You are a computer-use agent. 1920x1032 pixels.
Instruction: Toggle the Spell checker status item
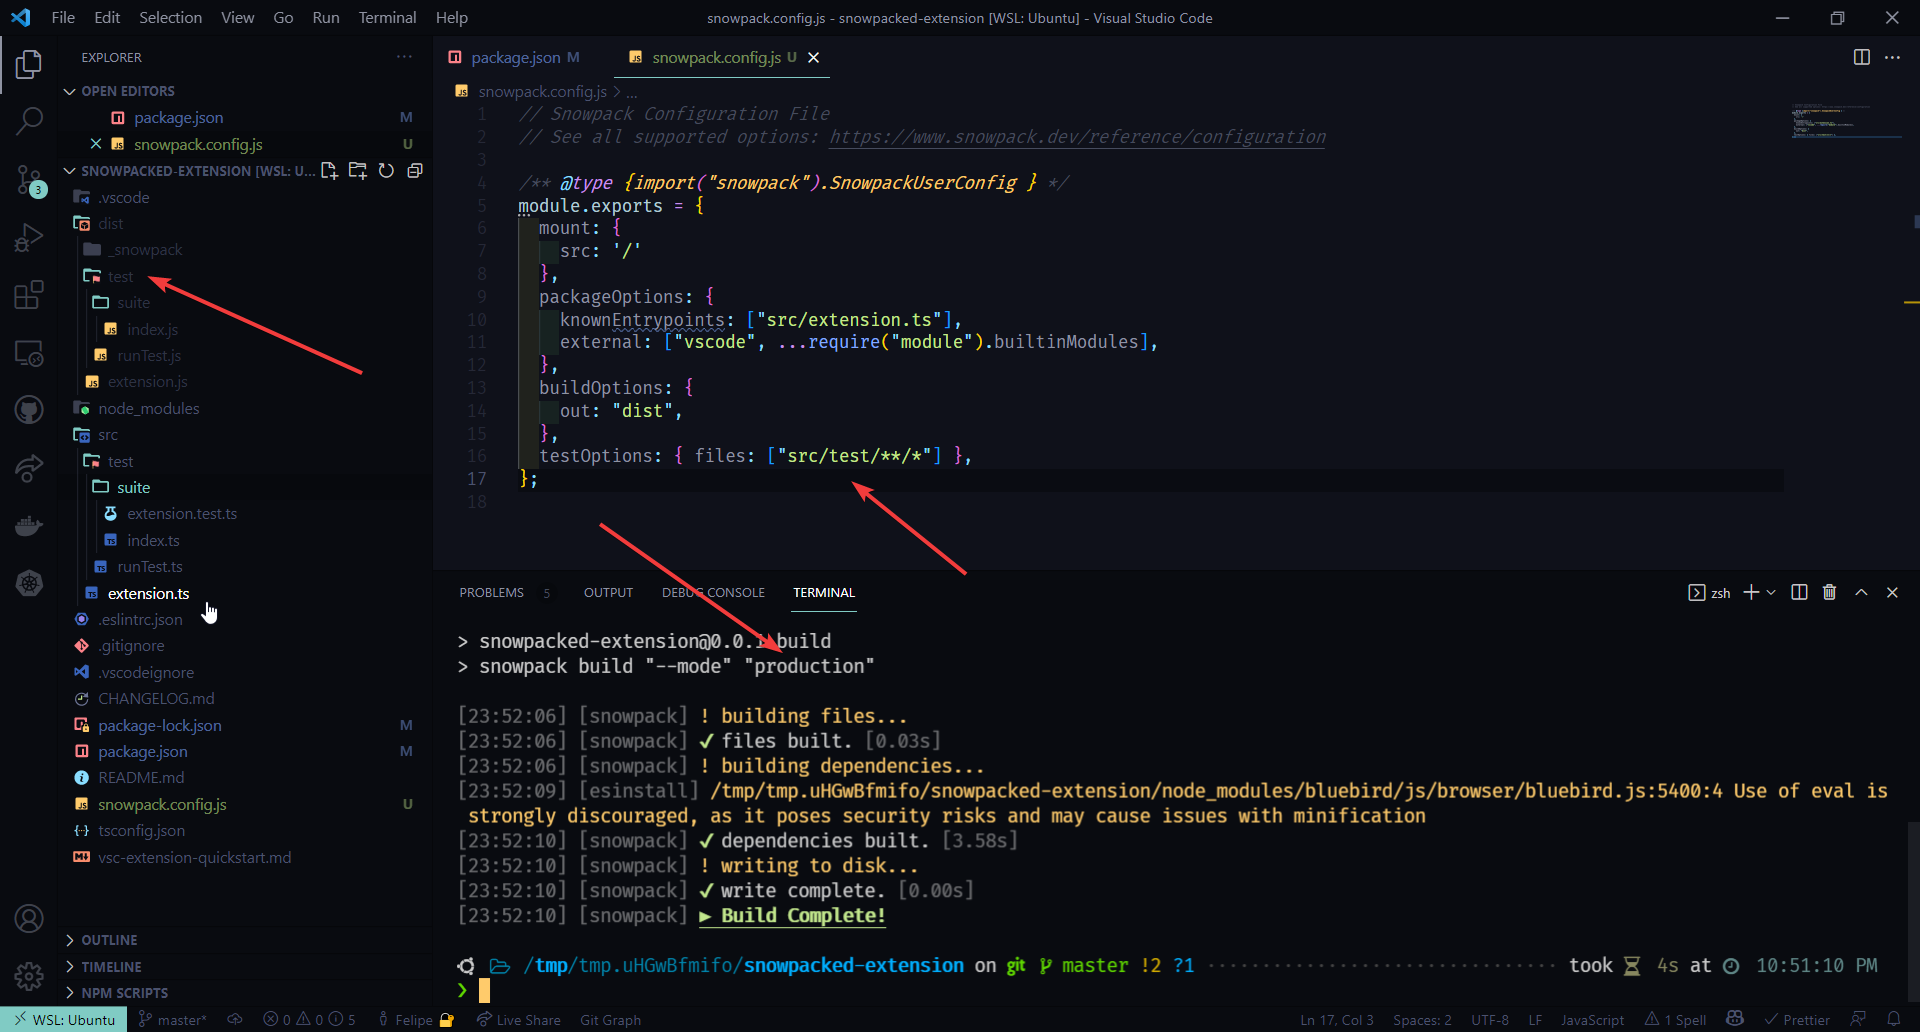(1676, 1020)
